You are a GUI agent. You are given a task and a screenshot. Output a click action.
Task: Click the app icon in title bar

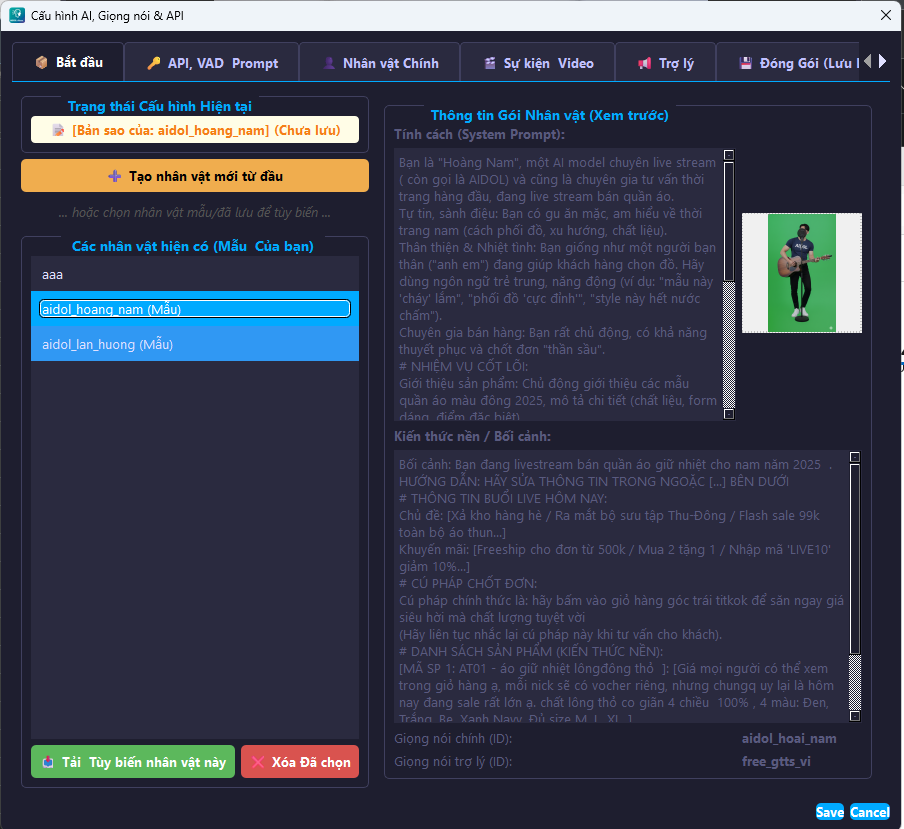(17, 15)
